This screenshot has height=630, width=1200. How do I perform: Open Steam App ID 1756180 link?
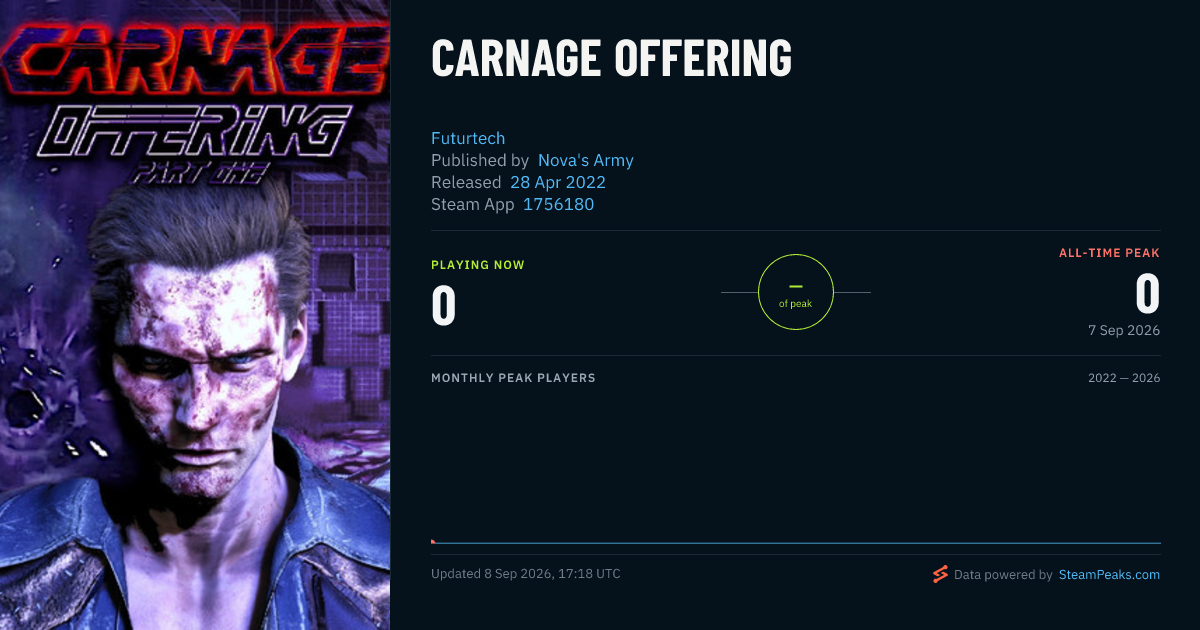(x=558, y=204)
